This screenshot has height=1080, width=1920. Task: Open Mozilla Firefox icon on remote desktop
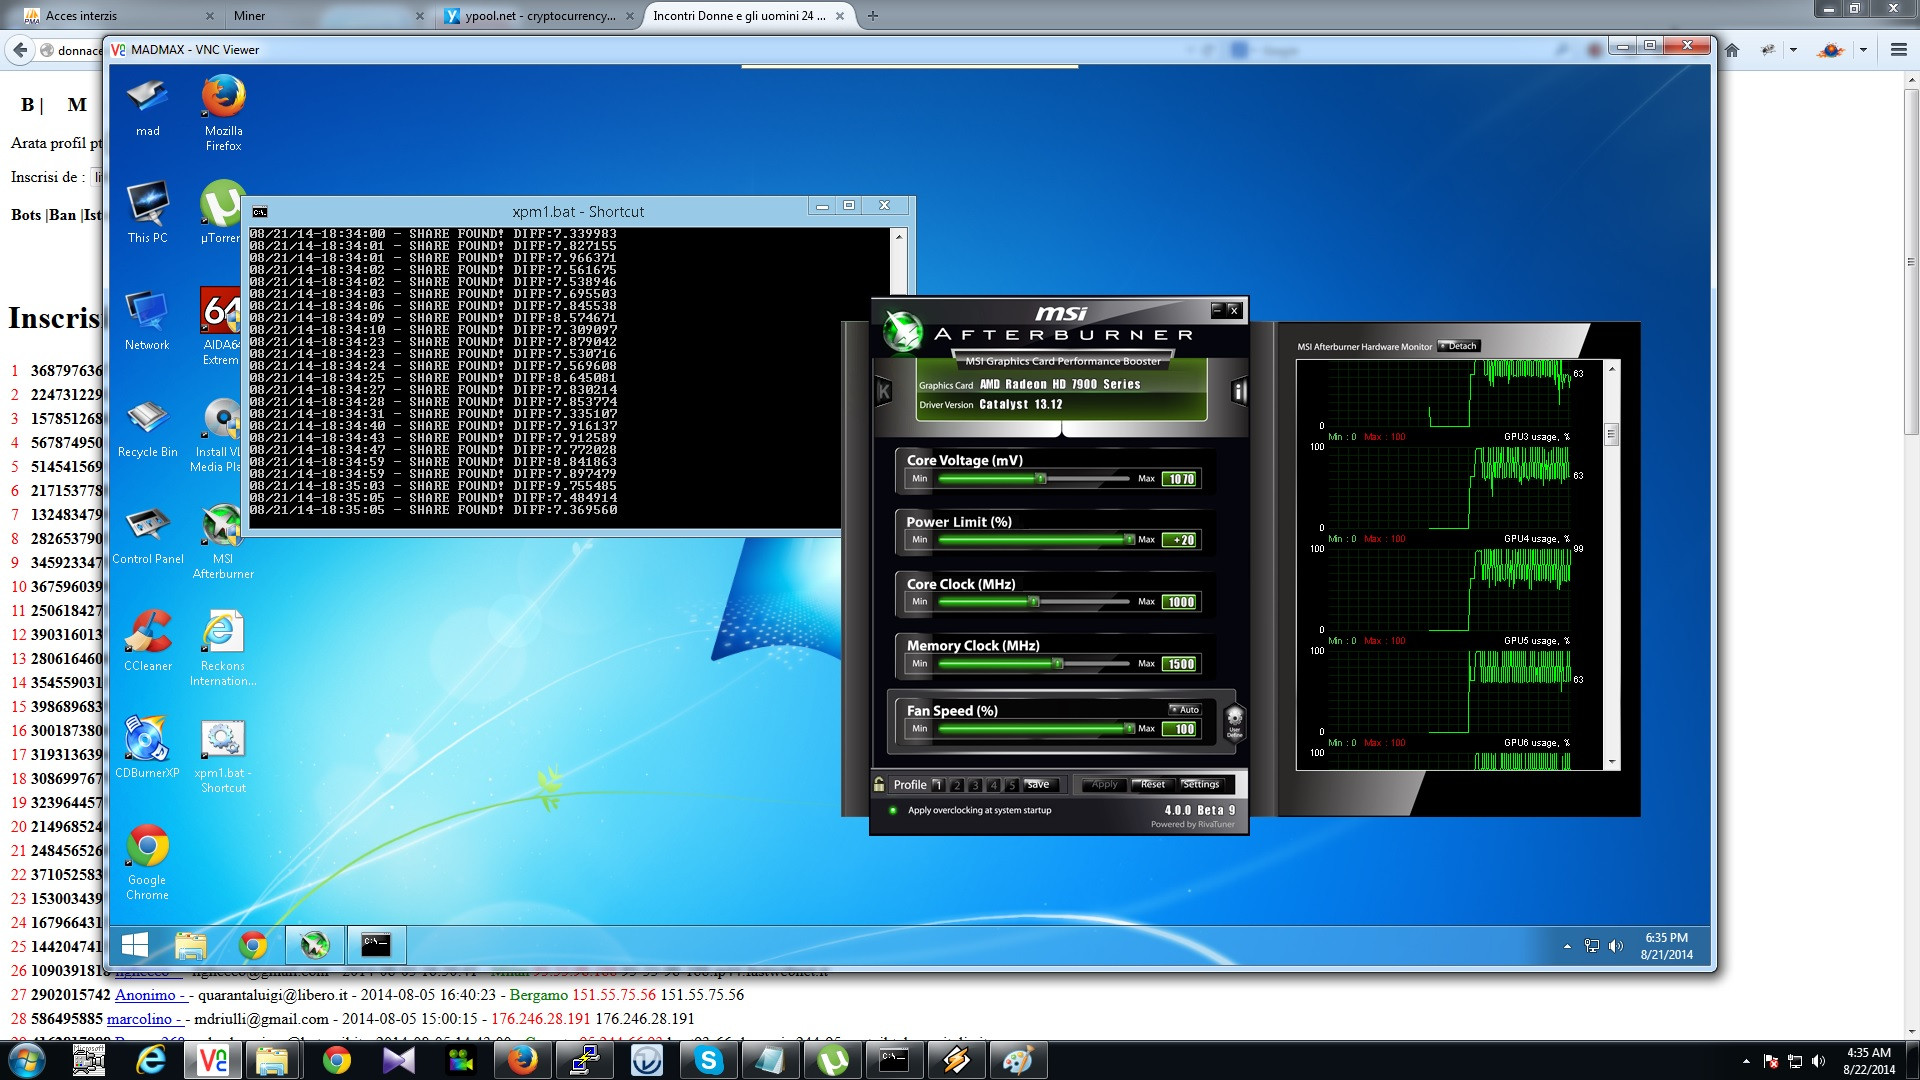tap(223, 112)
